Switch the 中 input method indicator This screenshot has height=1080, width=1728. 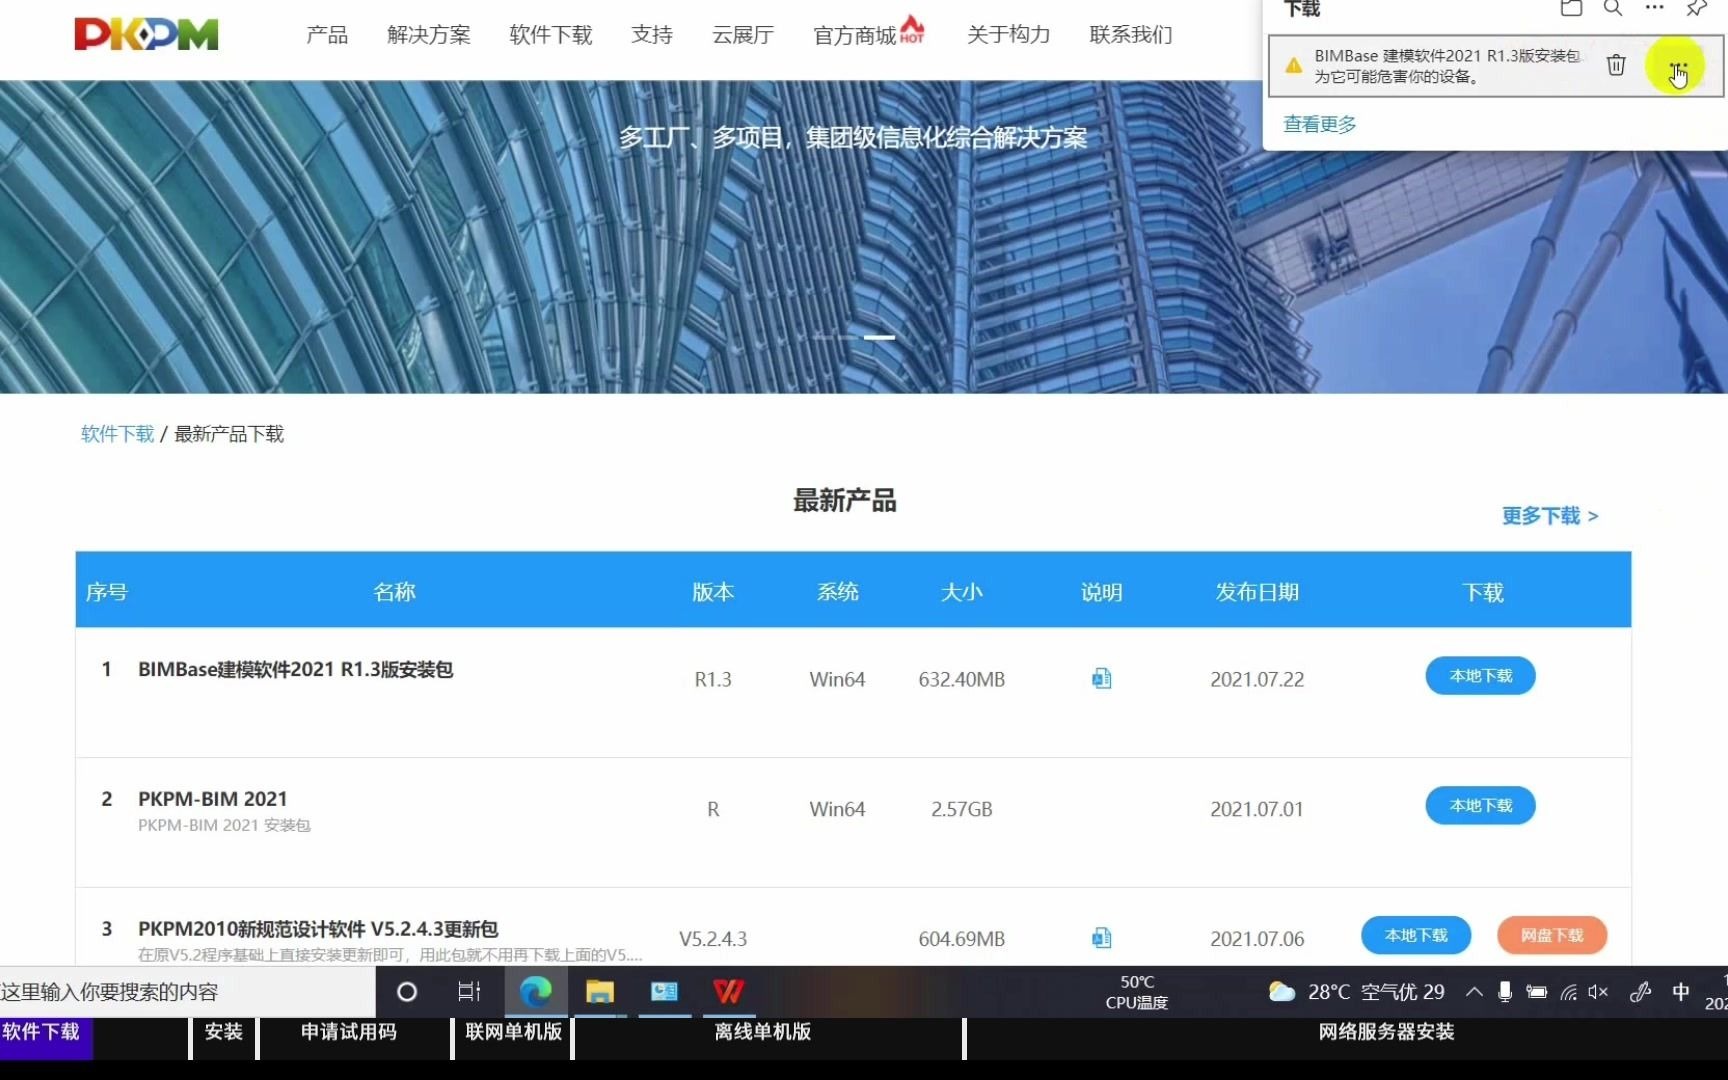pyautogui.click(x=1681, y=992)
